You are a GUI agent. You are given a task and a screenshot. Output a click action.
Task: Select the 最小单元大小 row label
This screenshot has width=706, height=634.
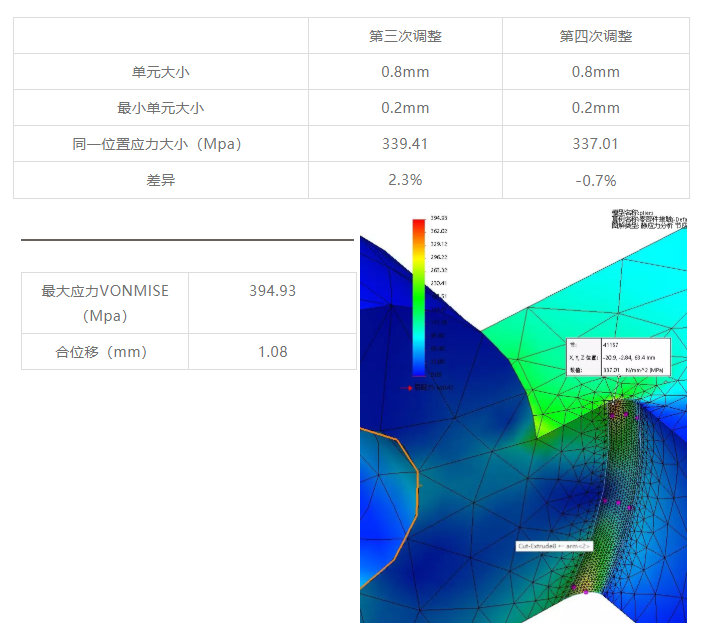160,108
